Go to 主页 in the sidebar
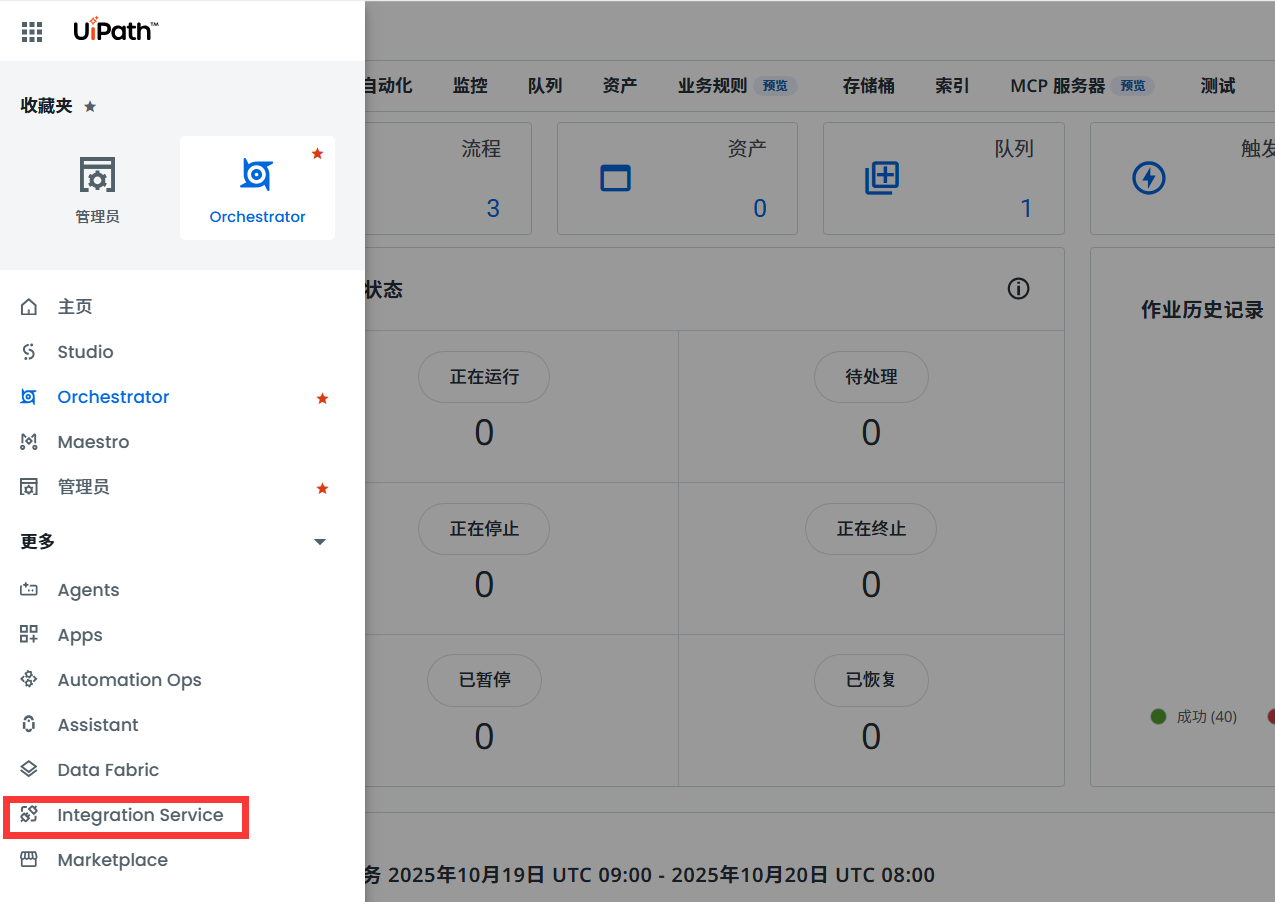This screenshot has width=1275, height=902. click(x=75, y=307)
